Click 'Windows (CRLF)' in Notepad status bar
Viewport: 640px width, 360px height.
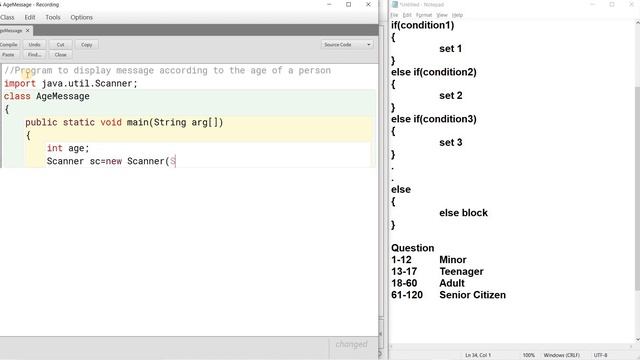(x=561, y=355)
